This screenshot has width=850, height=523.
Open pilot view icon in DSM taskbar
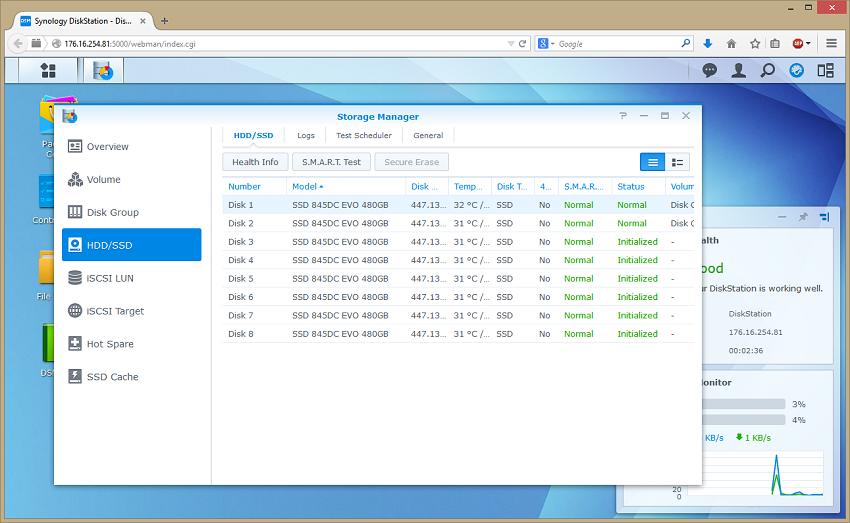(x=826, y=70)
